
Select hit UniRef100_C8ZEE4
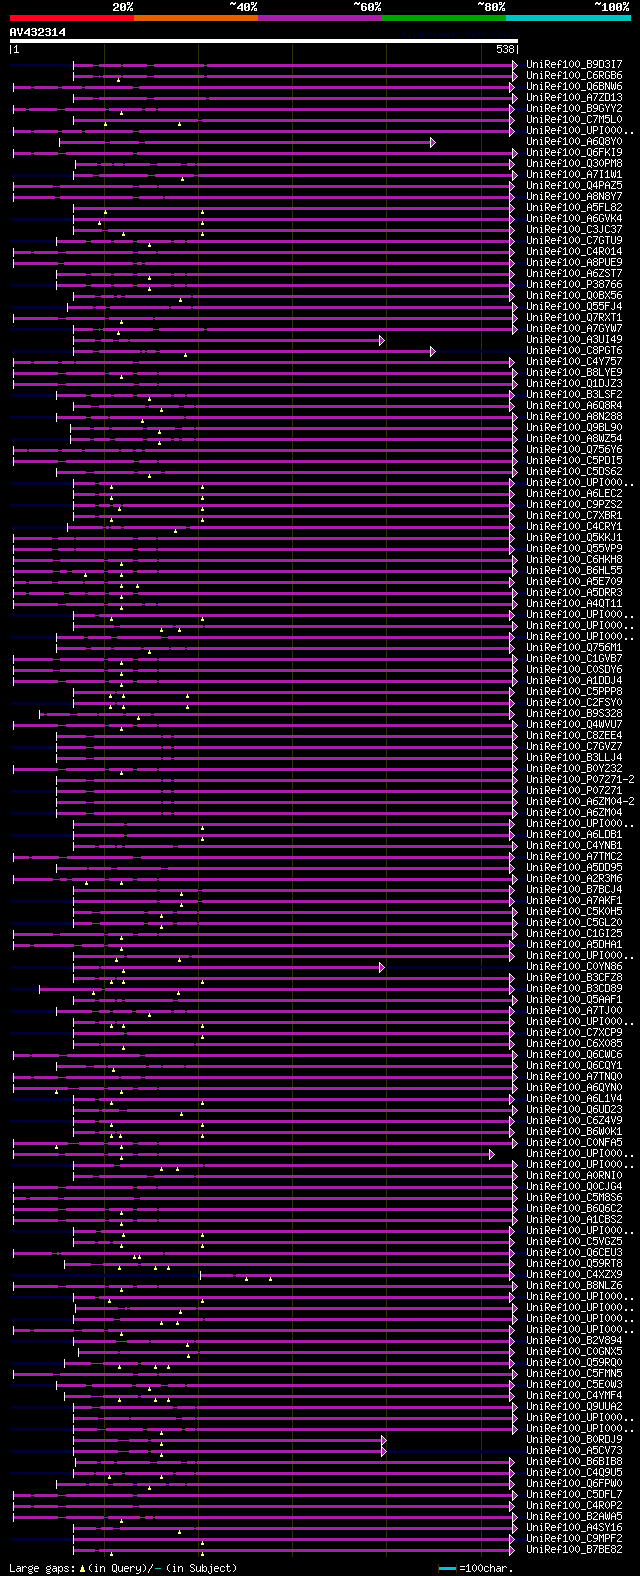click(574, 735)
